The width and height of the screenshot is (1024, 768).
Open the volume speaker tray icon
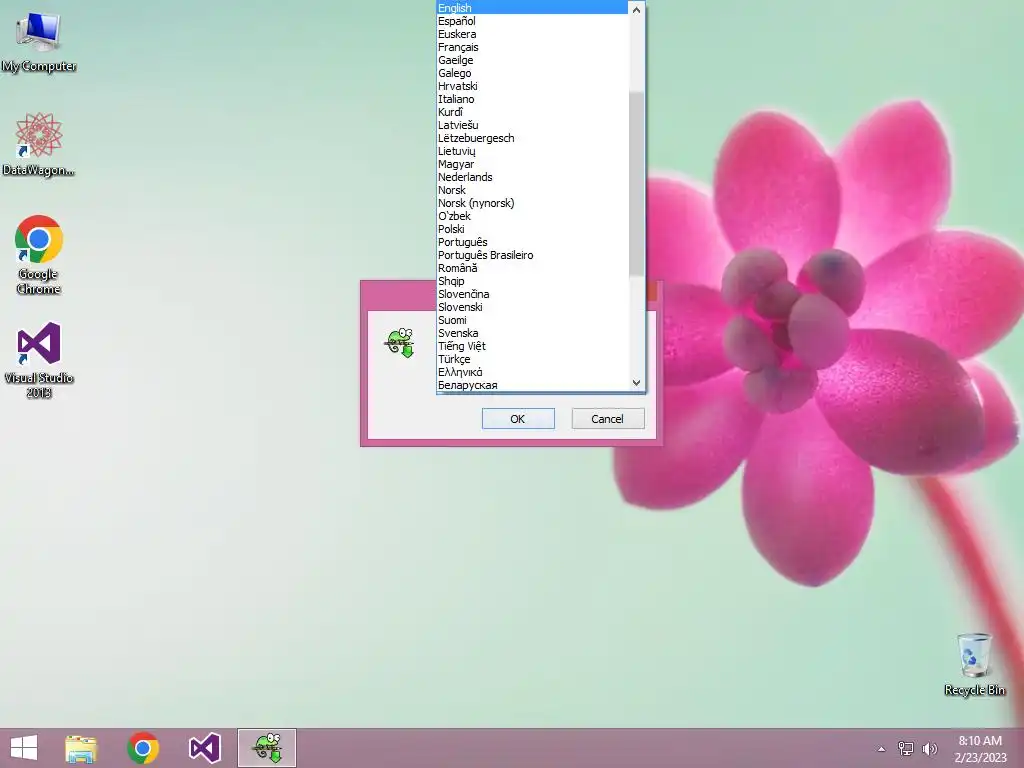click(x=929, y=748)
